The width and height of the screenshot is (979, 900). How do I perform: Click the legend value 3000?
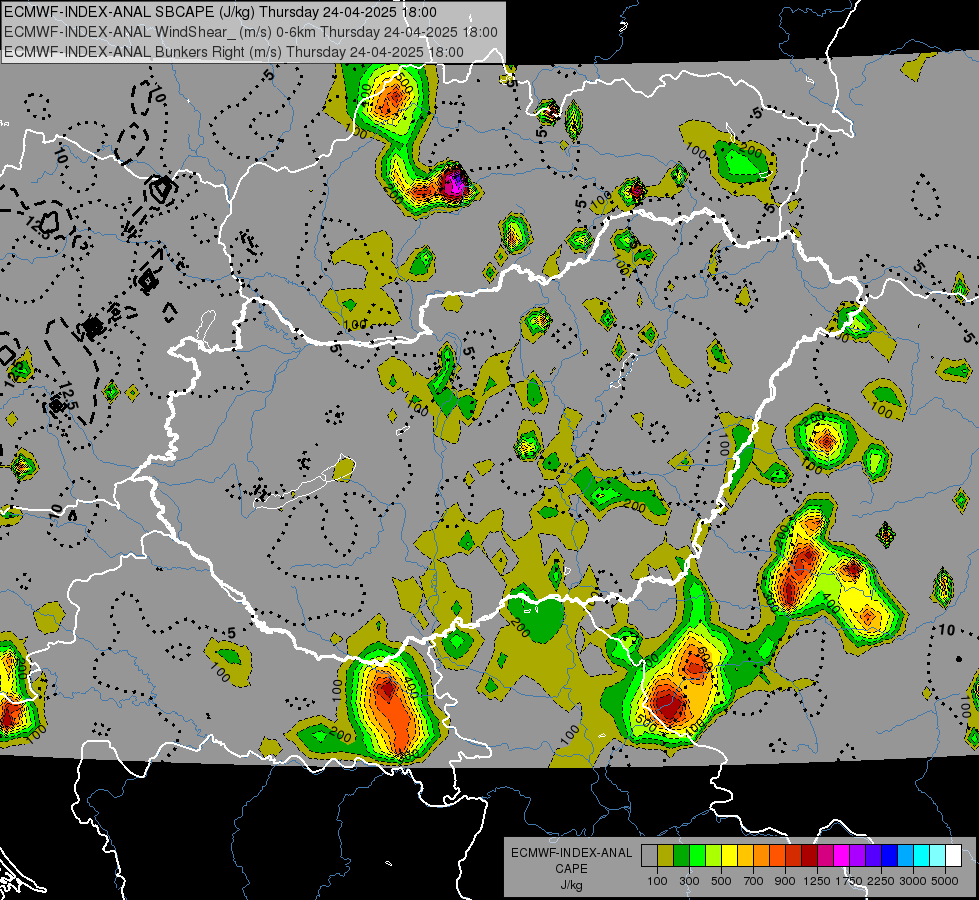tap(913, 881)
